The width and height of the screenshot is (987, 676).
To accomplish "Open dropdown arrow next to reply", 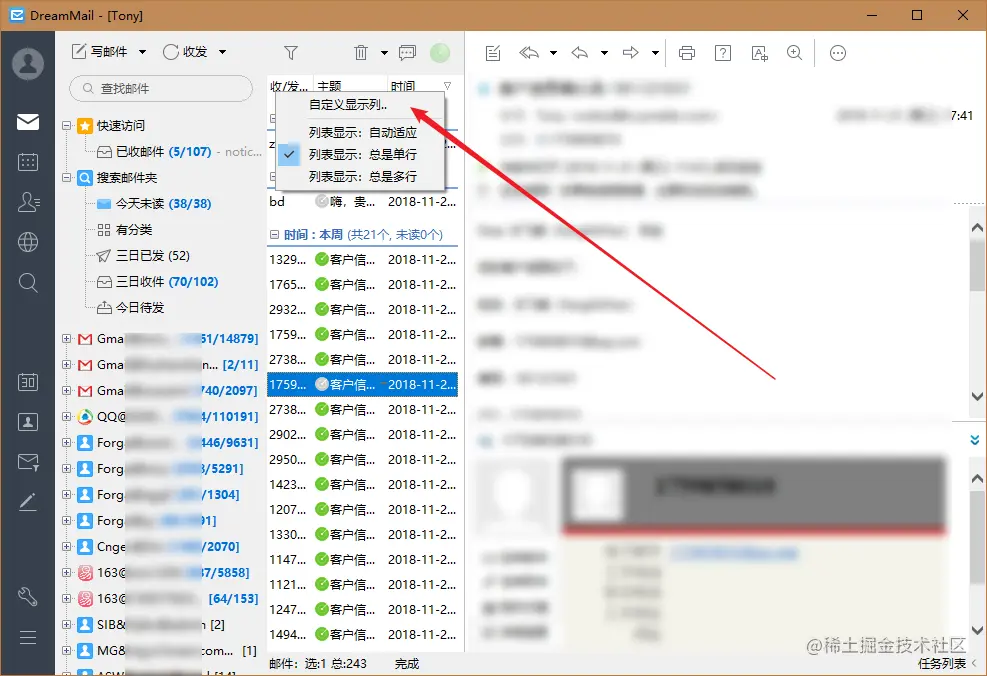I will click(x=604, y=53).
